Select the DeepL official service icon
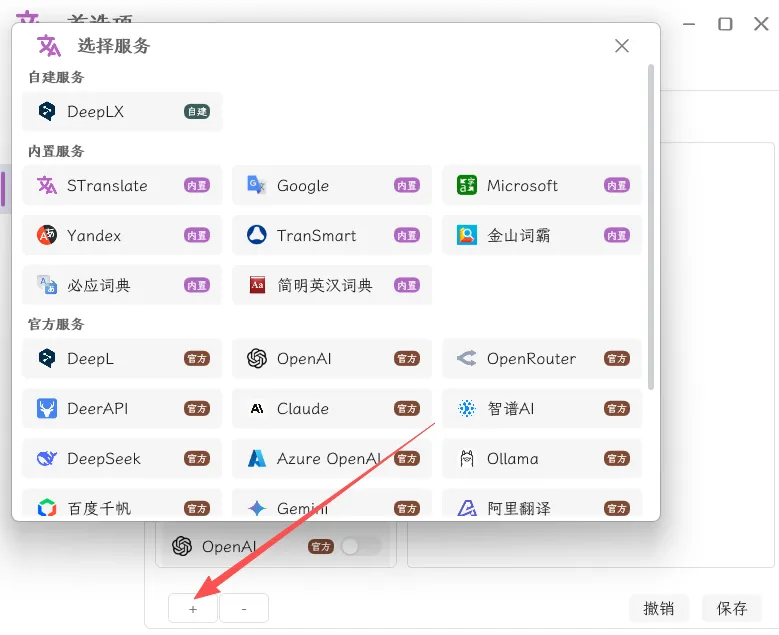 click(47, 358)
